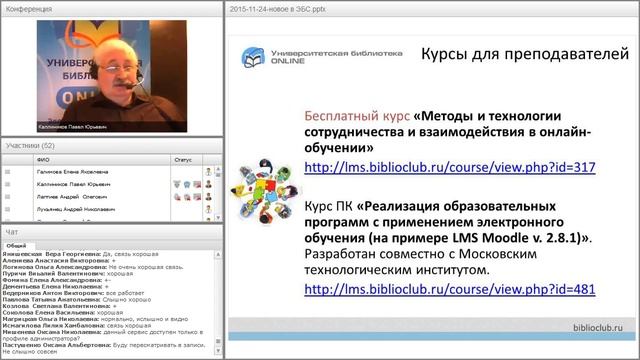Click the Конференция panel title

[29, 9]
